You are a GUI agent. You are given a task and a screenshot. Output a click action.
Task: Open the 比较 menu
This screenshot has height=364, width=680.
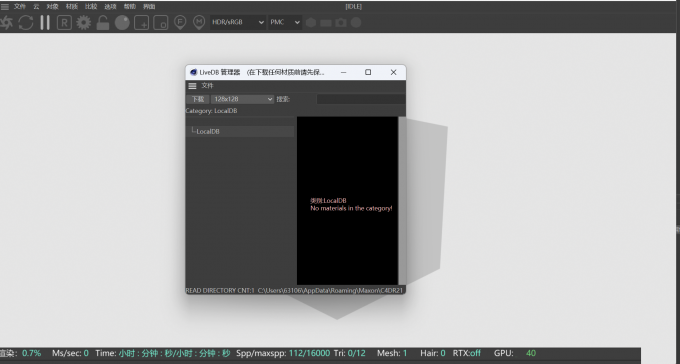(x=91, y=7)
